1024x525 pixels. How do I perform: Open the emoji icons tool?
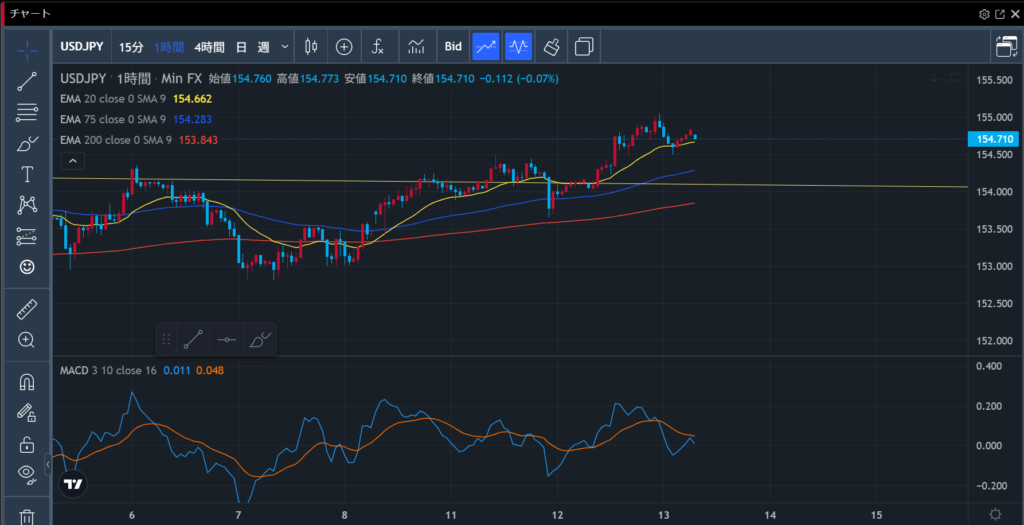(x=27, y=267)
